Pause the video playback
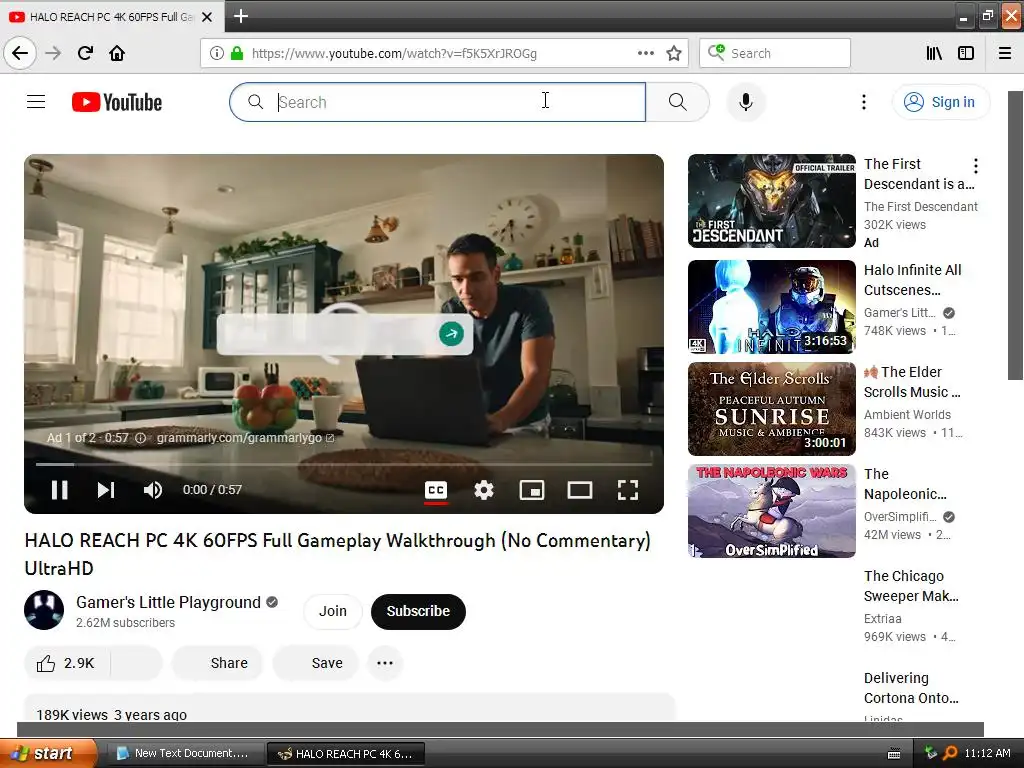 click(x=59, y=490)
